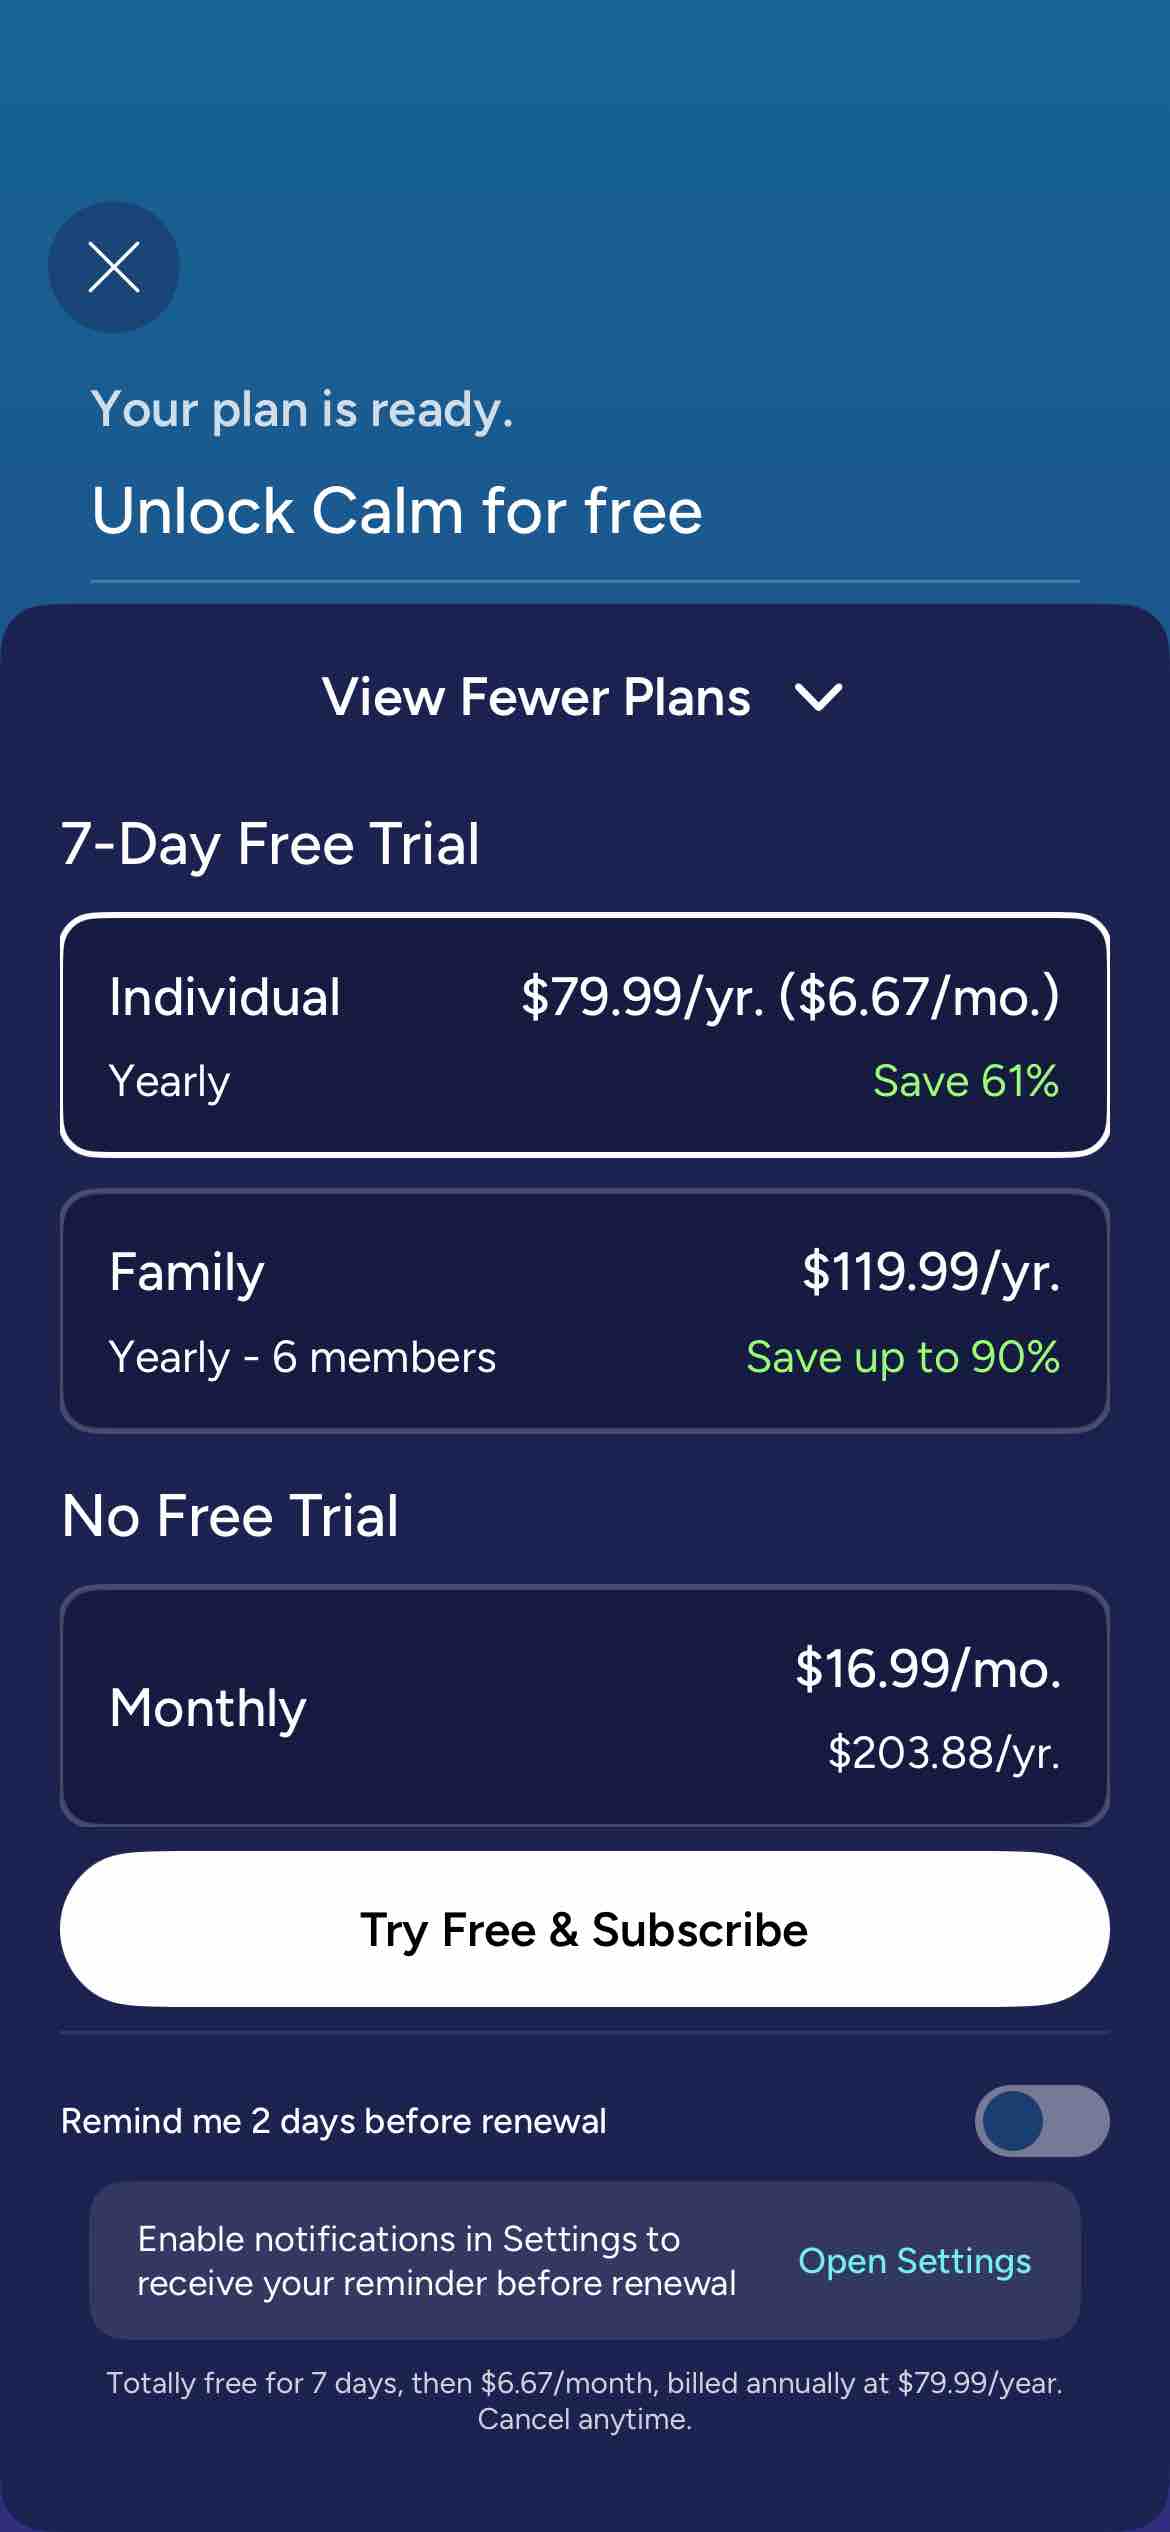The width and height of the screenshot is (1170, 2532).
Task: Tap the Save up to 90% label
Action: pos(902,1357)
